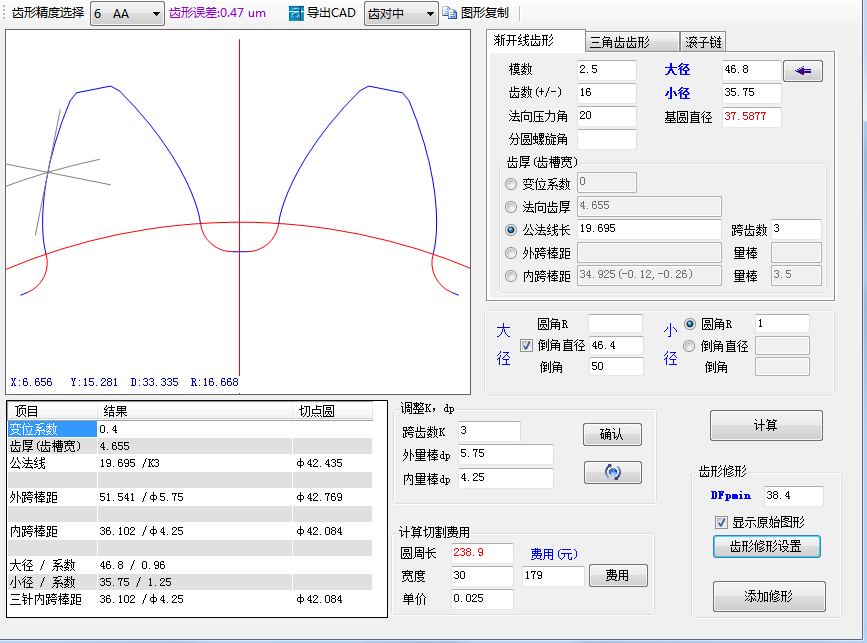The height and width of the screenshot is (643, 867).
Task: Open the 齿形精度选择 dropdown showing 6 AA
Action: tap(127, 13)
